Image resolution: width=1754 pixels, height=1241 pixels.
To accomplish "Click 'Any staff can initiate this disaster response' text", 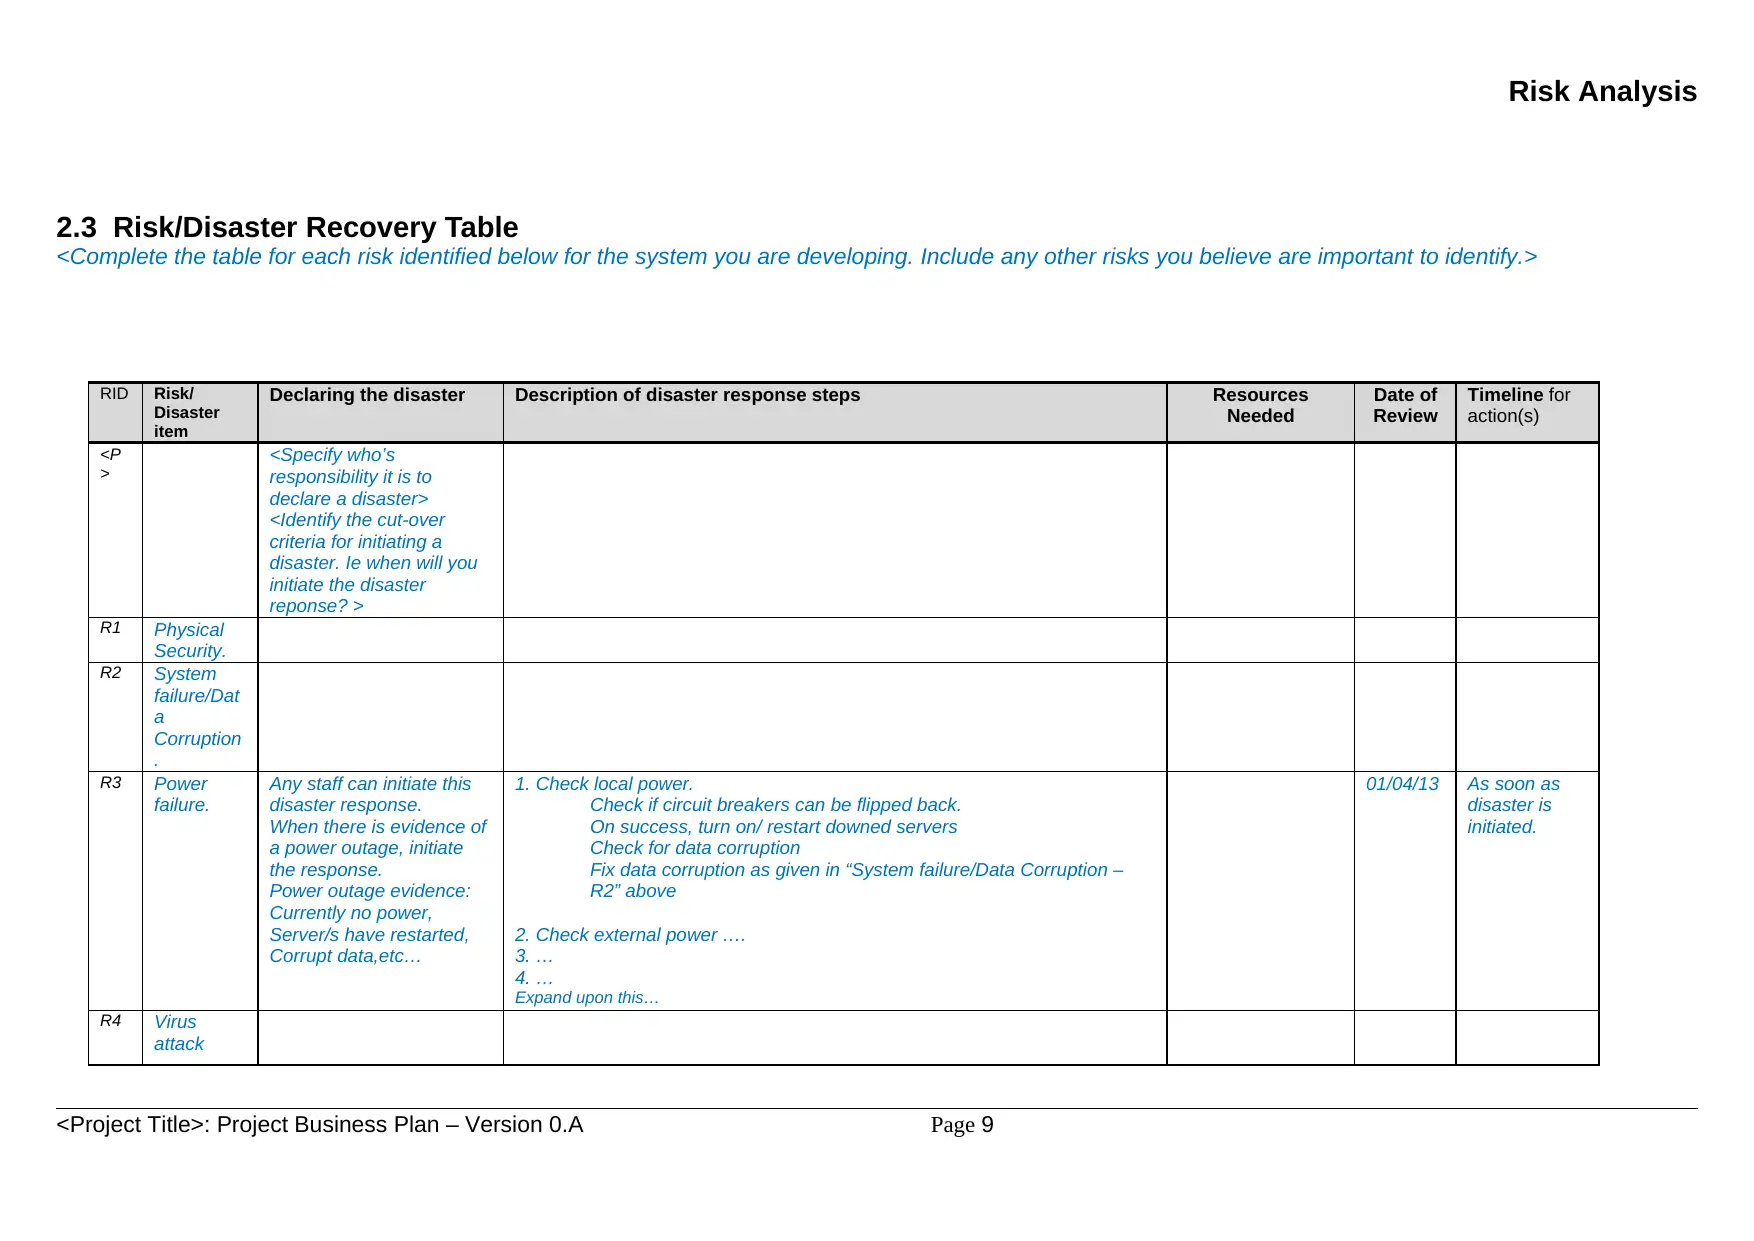I will tap(369, 794).
